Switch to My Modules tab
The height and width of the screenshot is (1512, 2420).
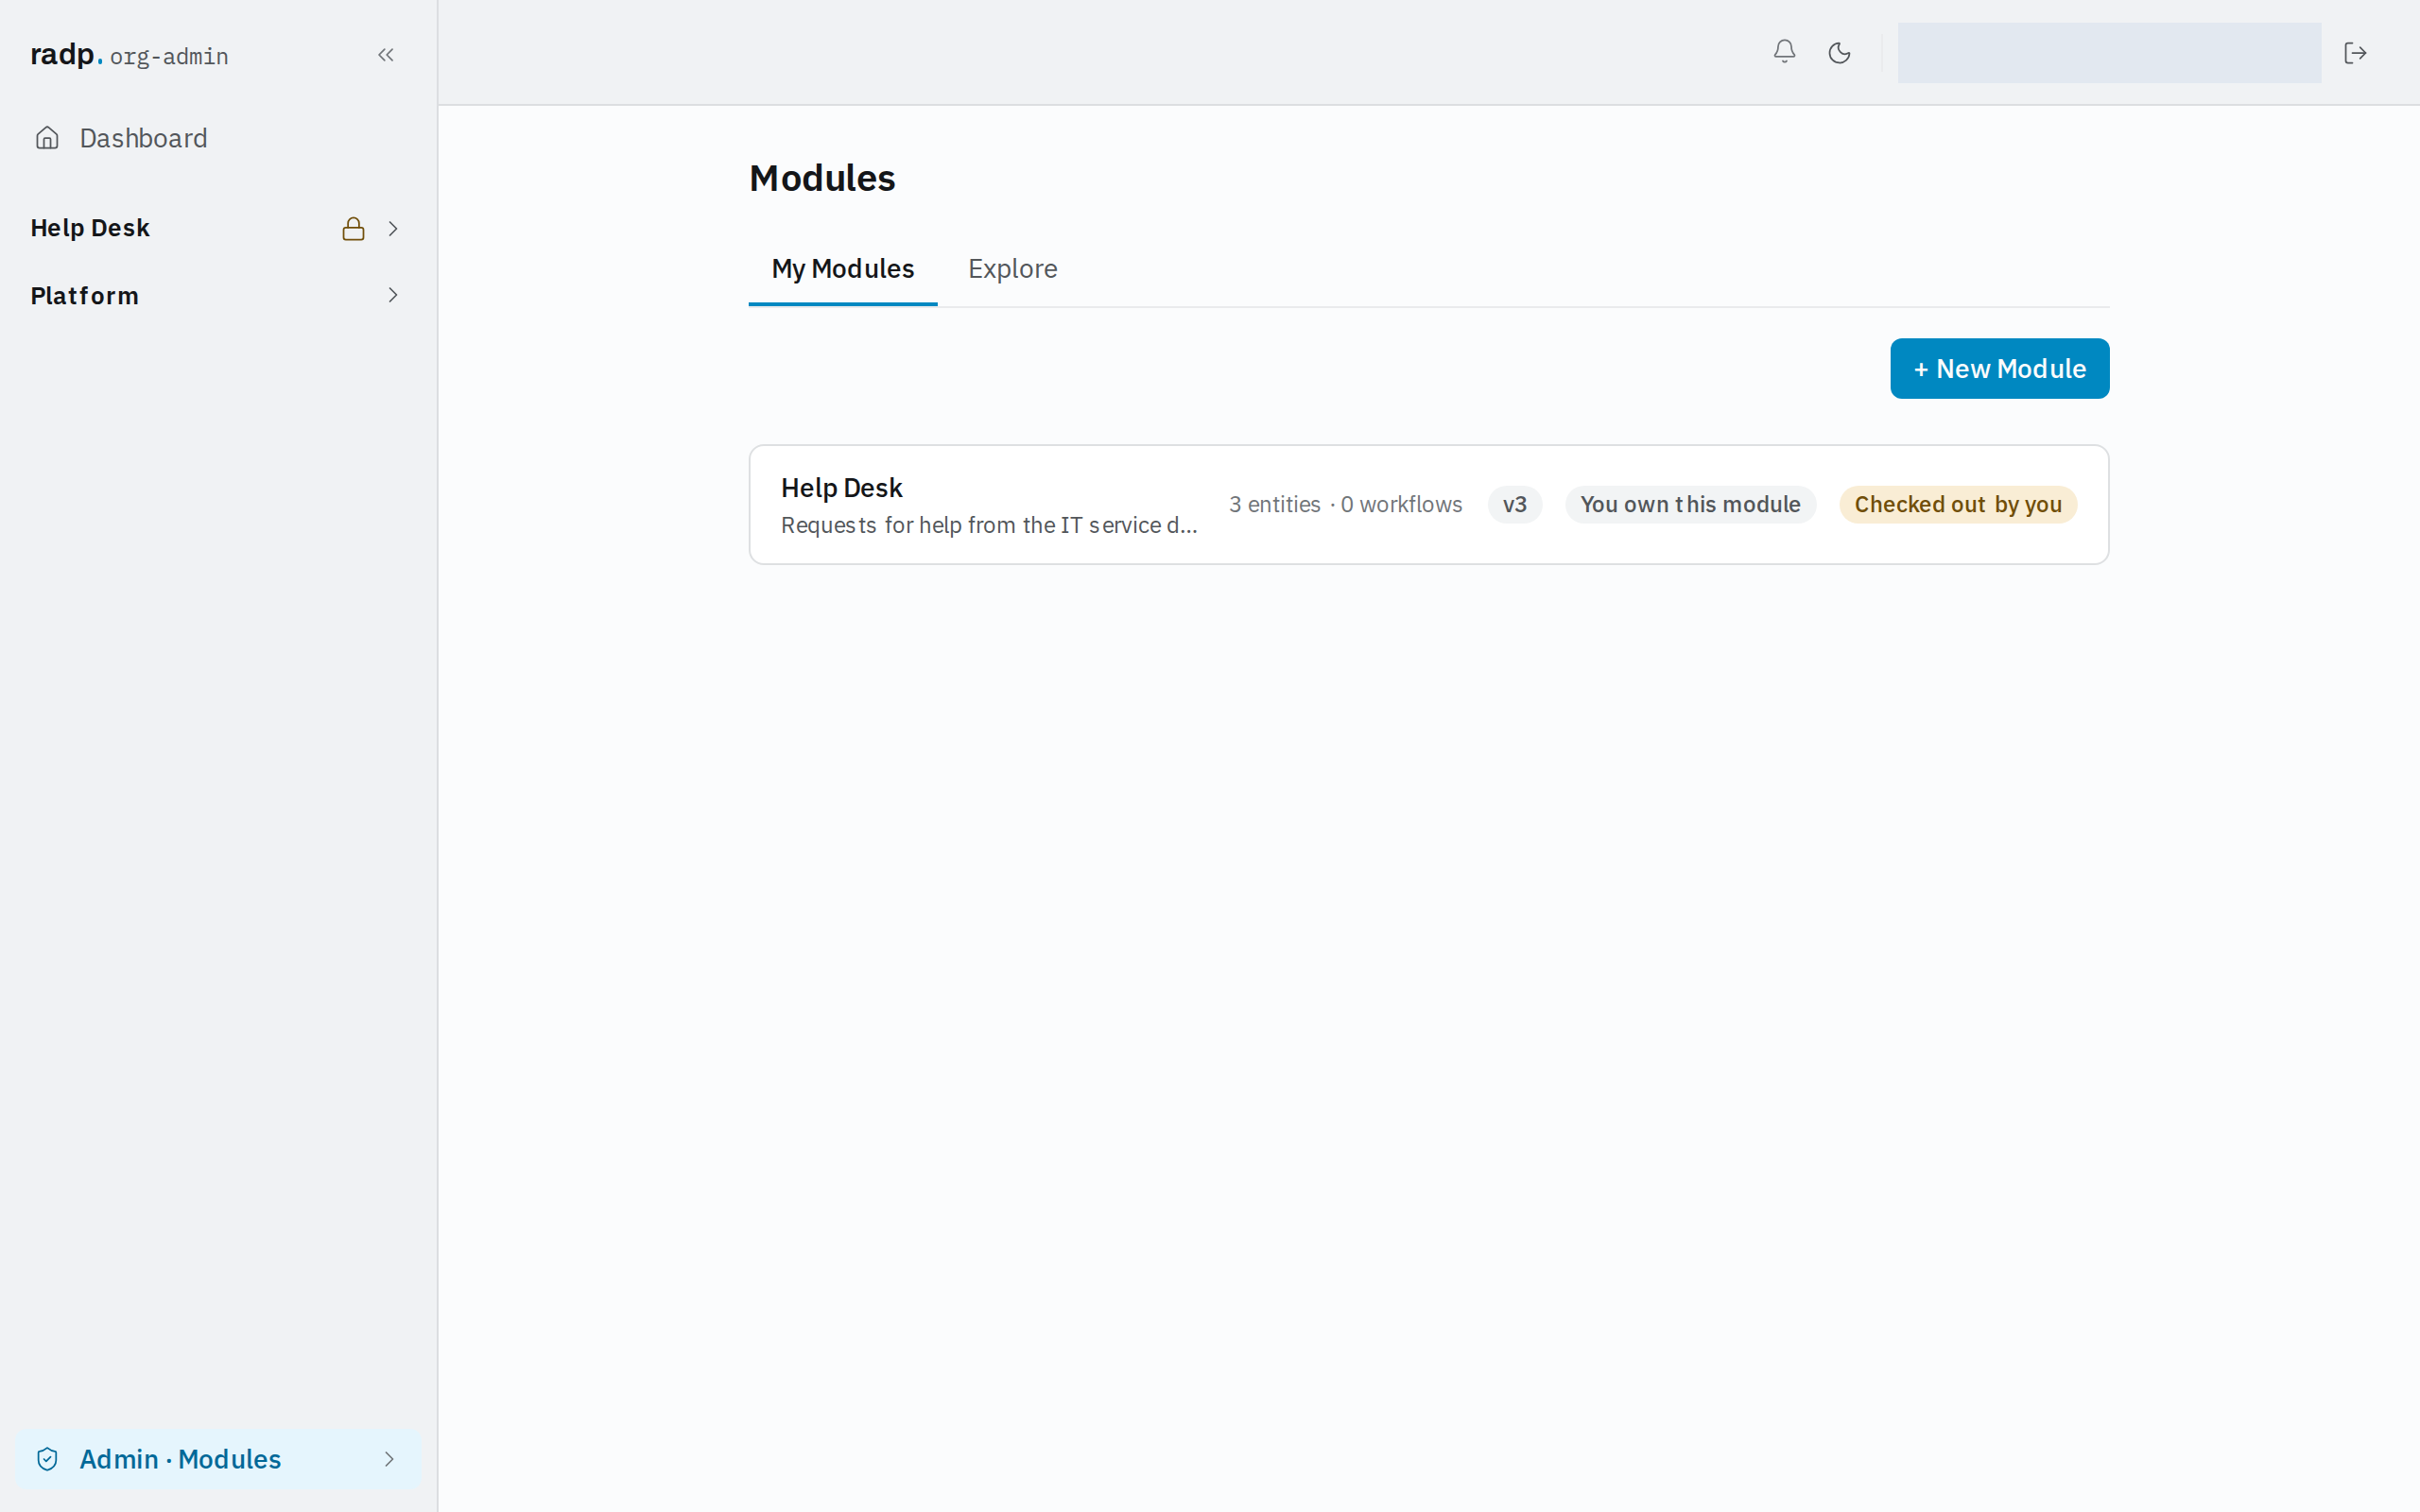(842, 269)
